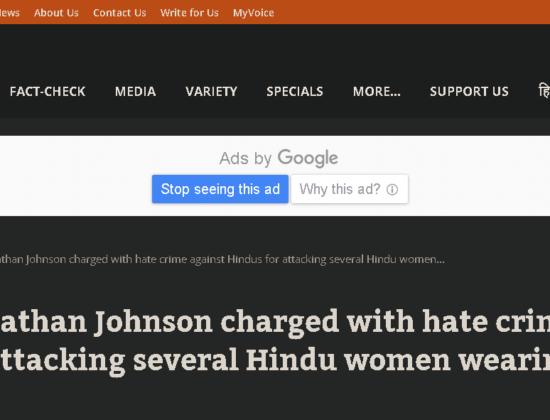
Task: Select the MEDIA menu item
Action: point(135,92)
